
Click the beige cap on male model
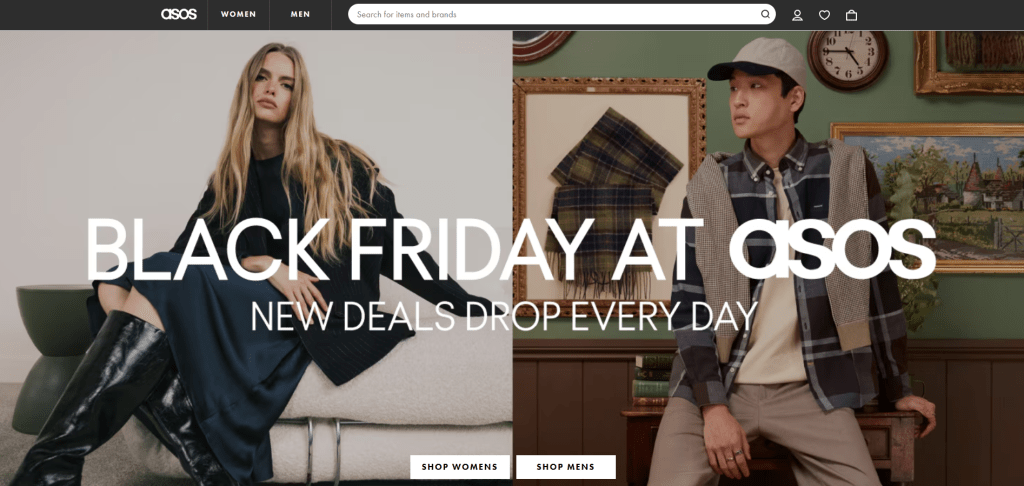(759, 60)
